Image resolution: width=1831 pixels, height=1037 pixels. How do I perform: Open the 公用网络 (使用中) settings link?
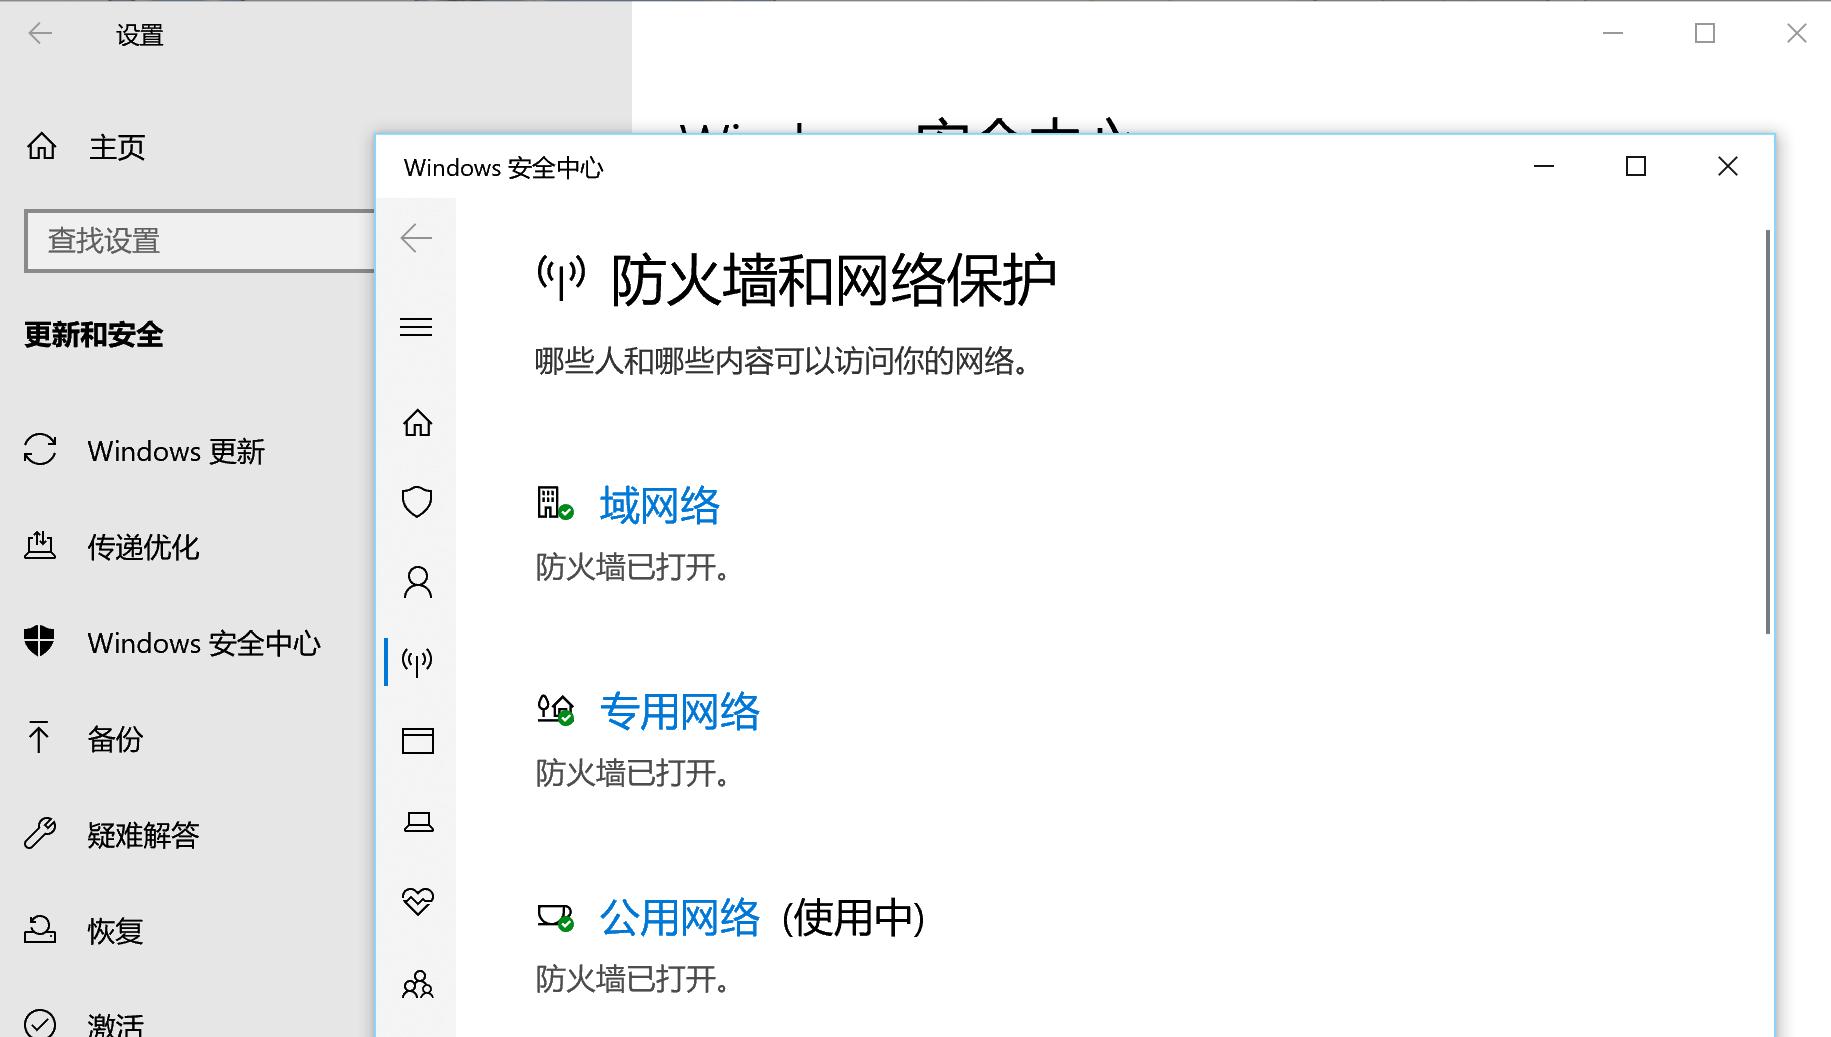point(680,918)
